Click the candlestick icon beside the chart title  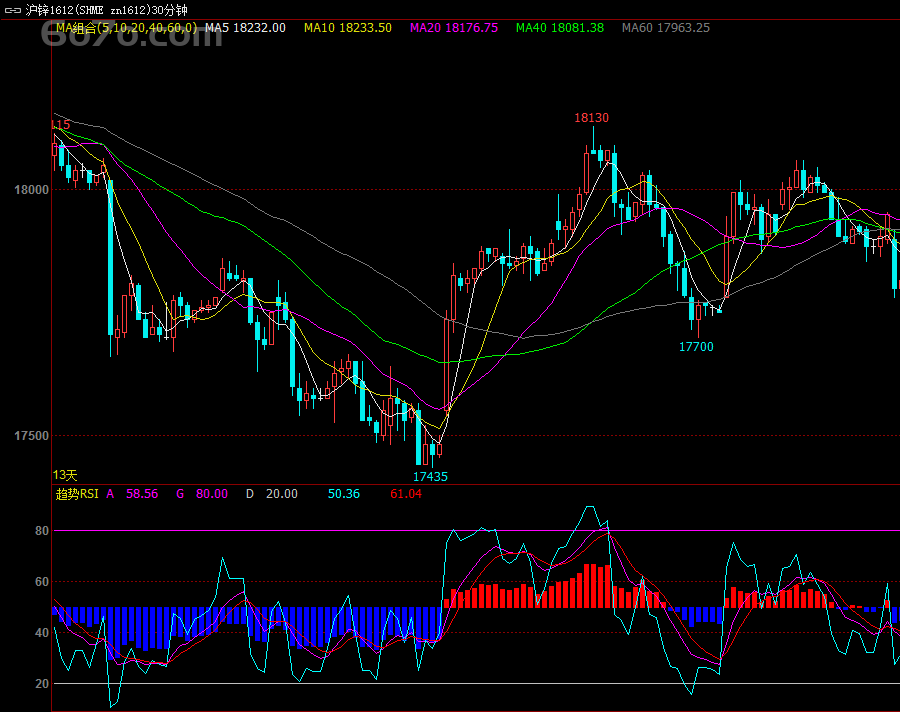(12, 10)
